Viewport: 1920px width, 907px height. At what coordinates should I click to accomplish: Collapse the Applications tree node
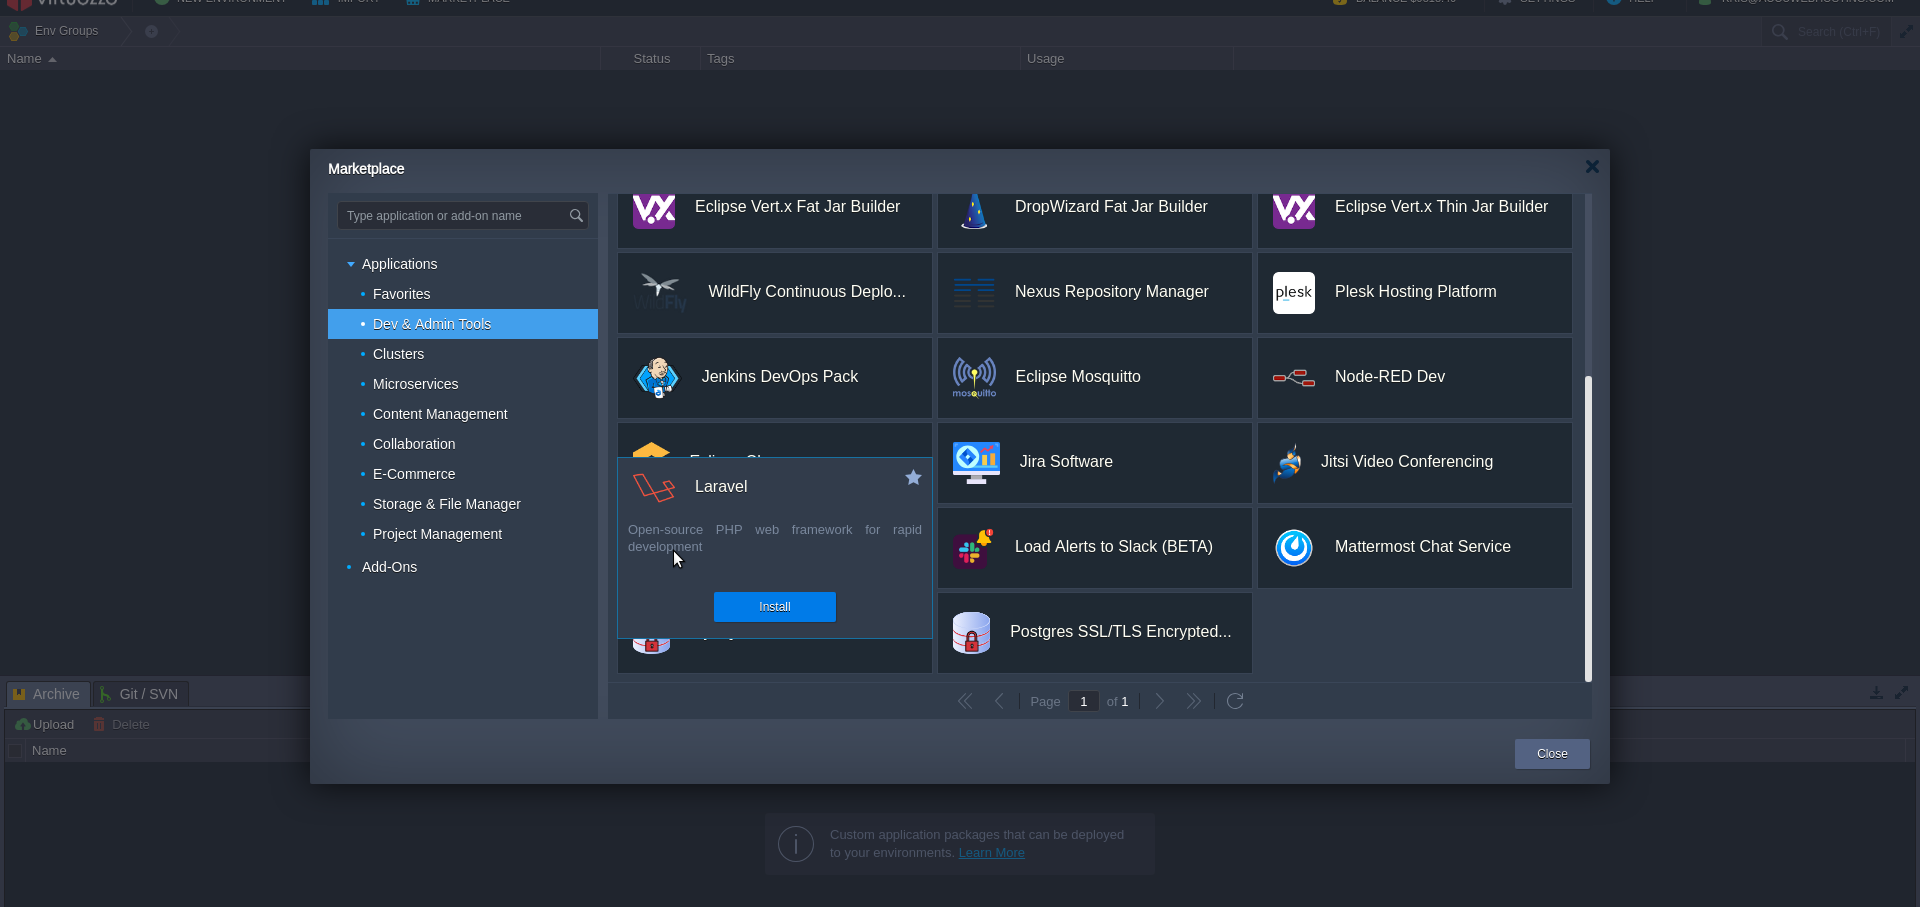point(351,264)
